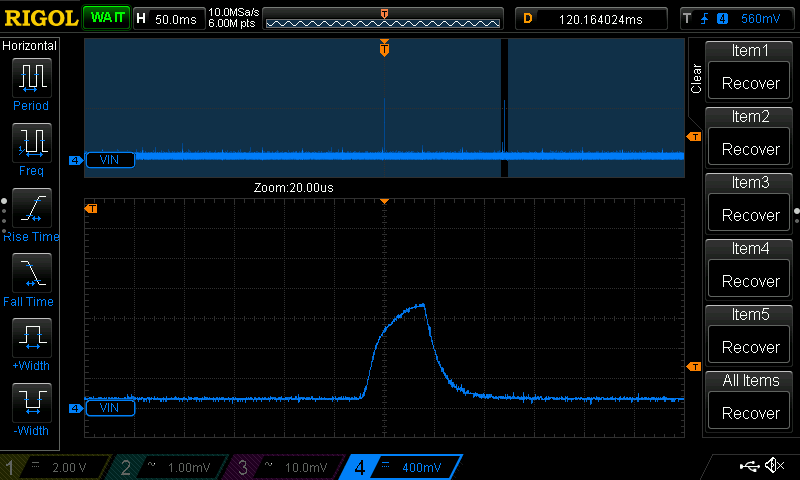Click the VIN label in overview waveform
The height and width of the screenshot is (480, 800).
pos(110,160)
